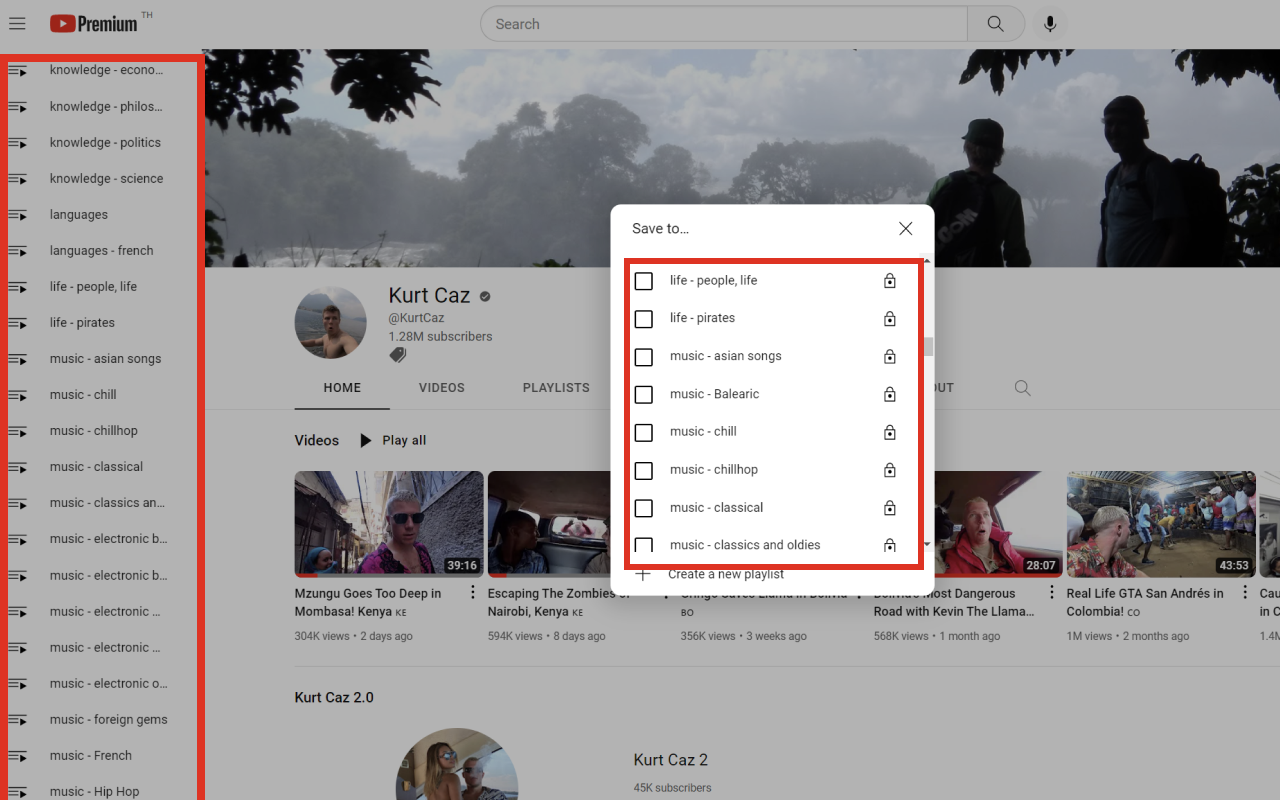1280x800 pixels.
Task: Switch to the VIDEOS channel tab
Action: pyautogui.click(x=442, y=388)
